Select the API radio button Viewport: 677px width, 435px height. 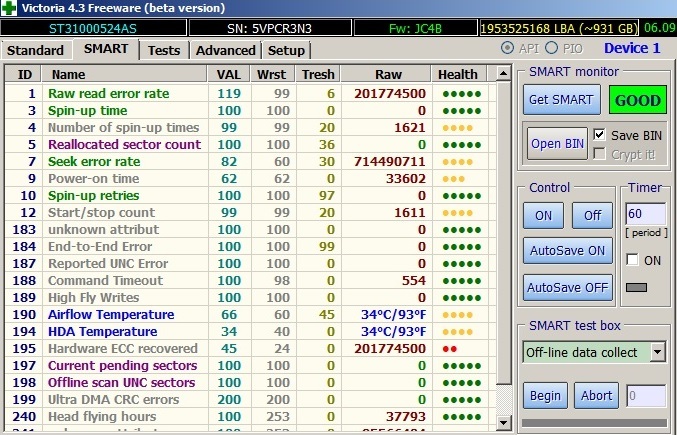tap(507, 48)
